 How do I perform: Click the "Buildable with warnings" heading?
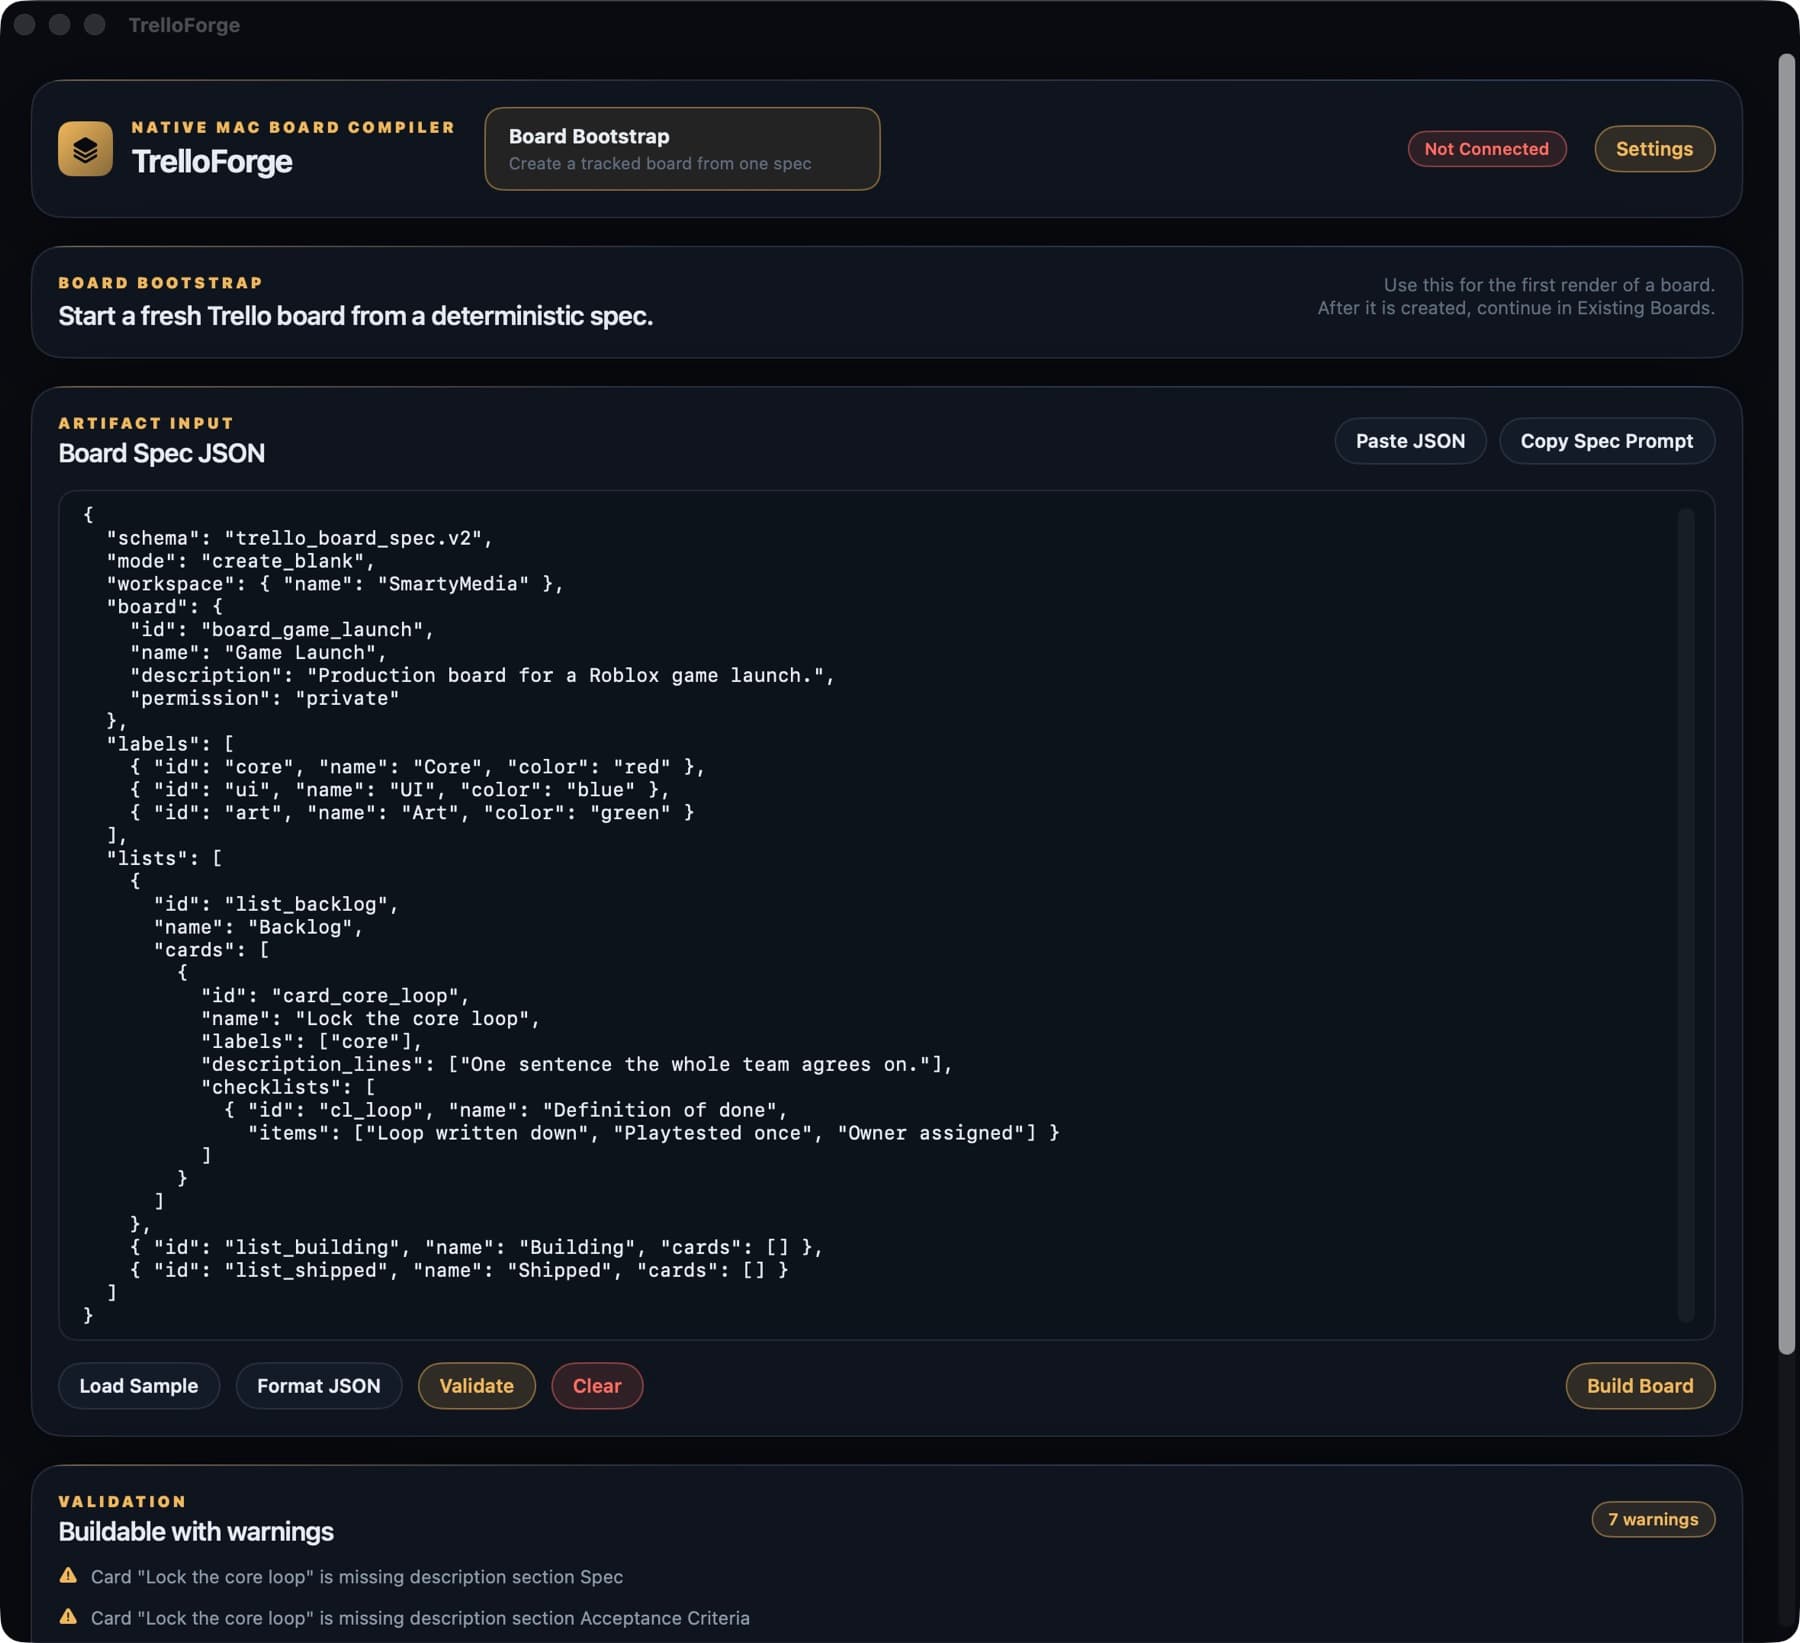196,1532
